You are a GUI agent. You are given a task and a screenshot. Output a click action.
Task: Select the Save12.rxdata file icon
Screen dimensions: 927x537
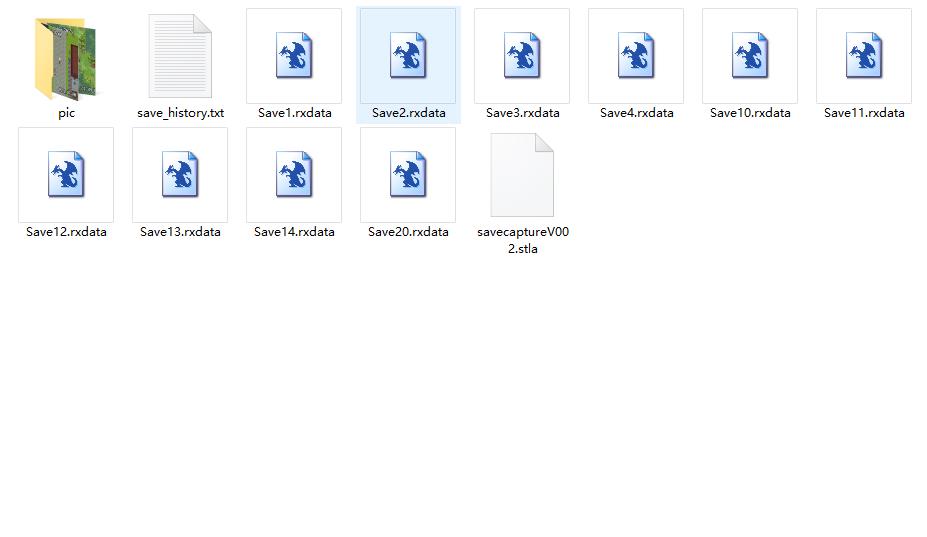[x=66, y=174]
